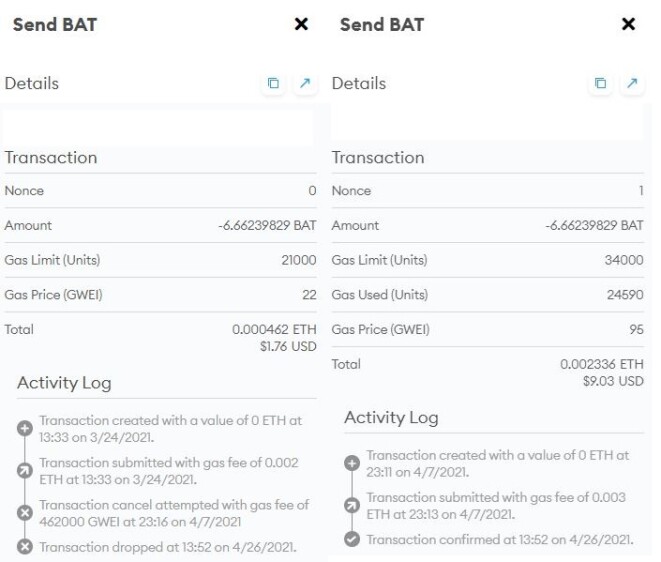Click the left Activity Log heading
The height and width of the screenshot is (562, 661).
[64, 383]
